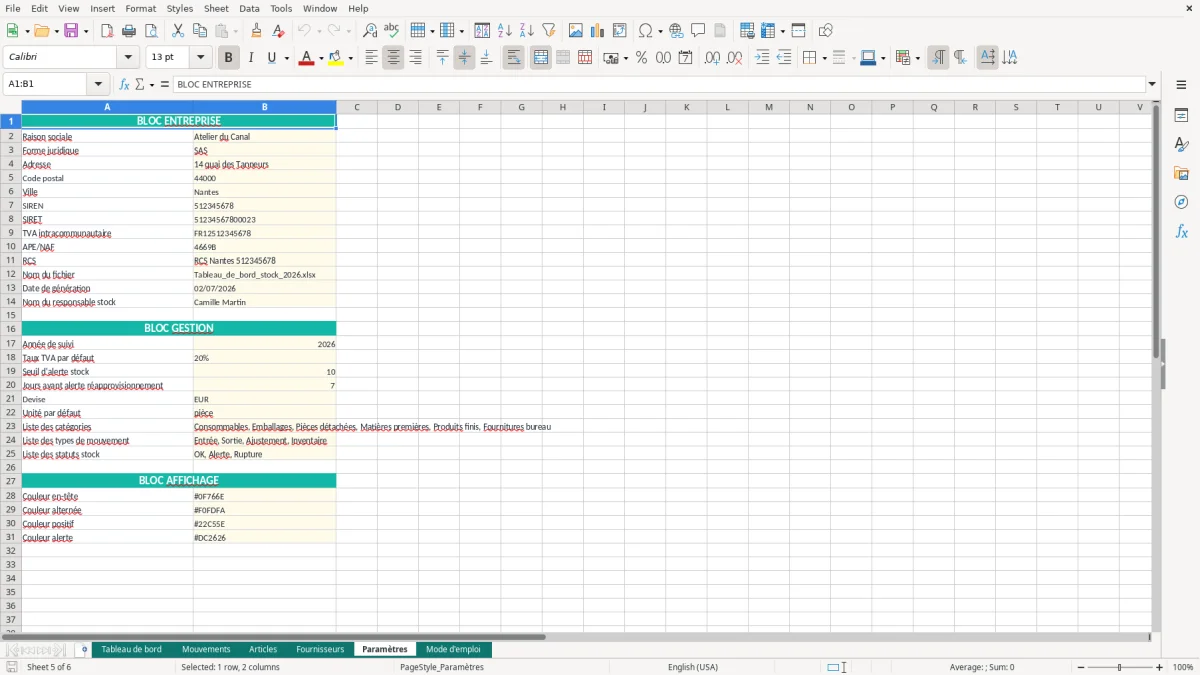Expand the Name Box dropdown

click(98, 84)
